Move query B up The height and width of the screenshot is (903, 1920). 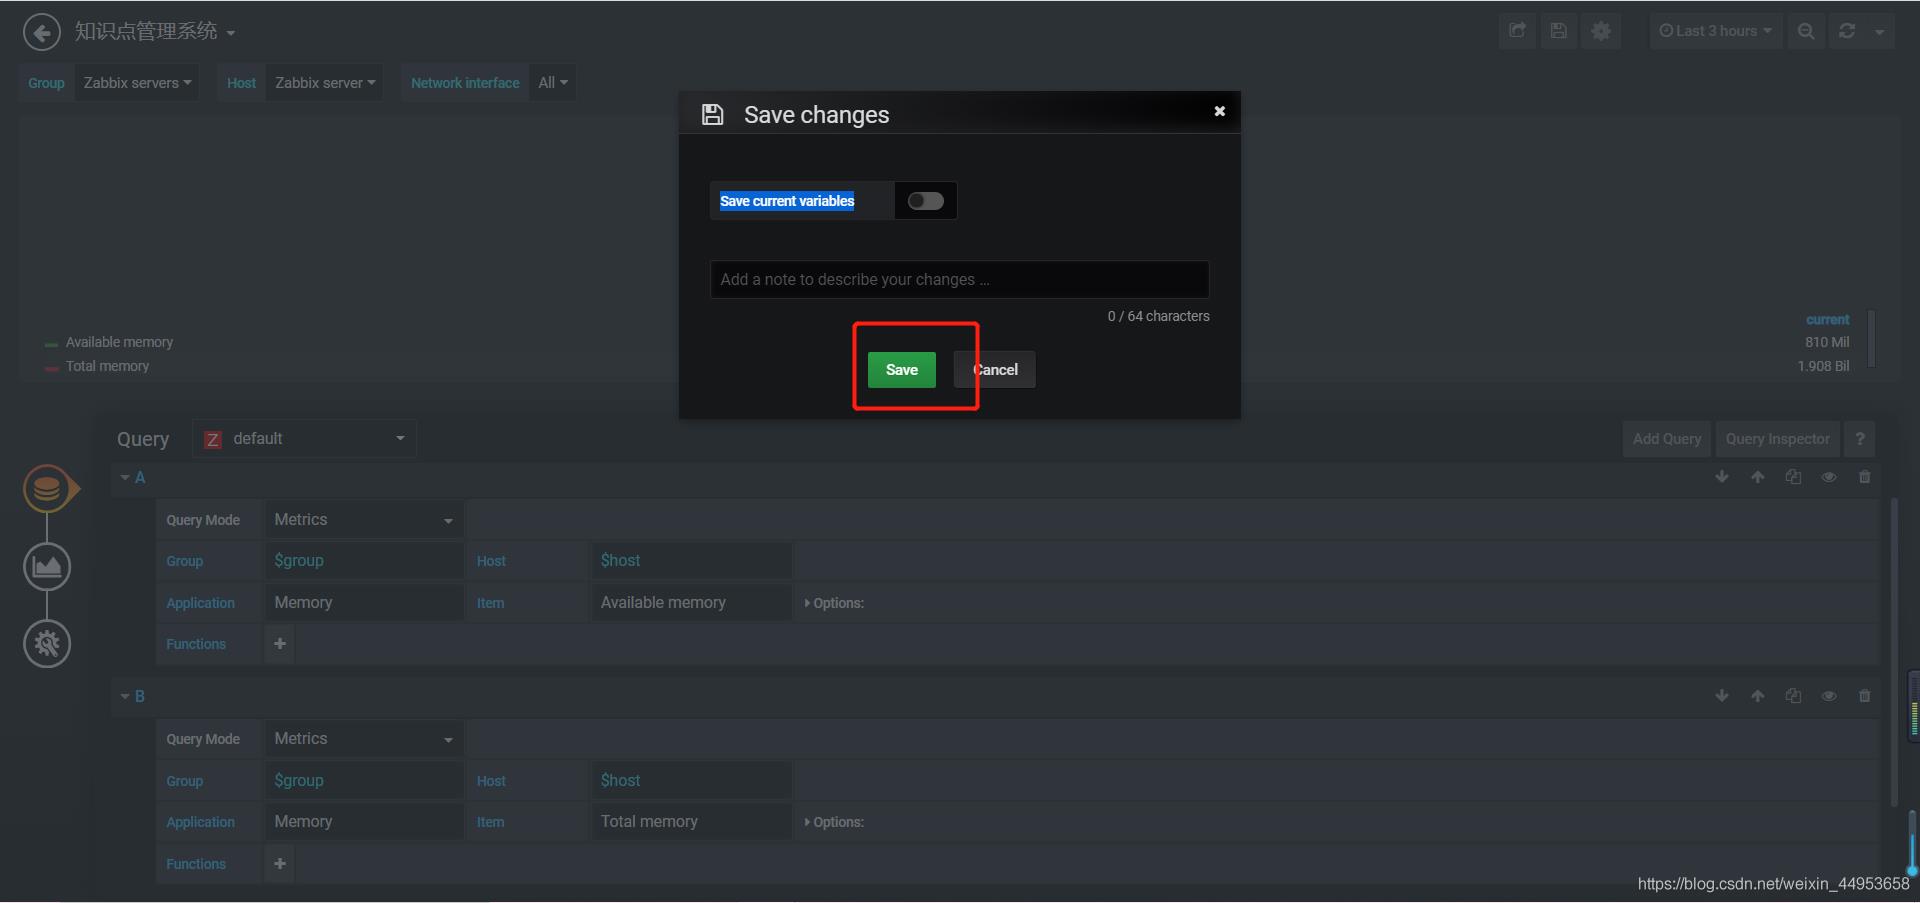coord(1758,696)
